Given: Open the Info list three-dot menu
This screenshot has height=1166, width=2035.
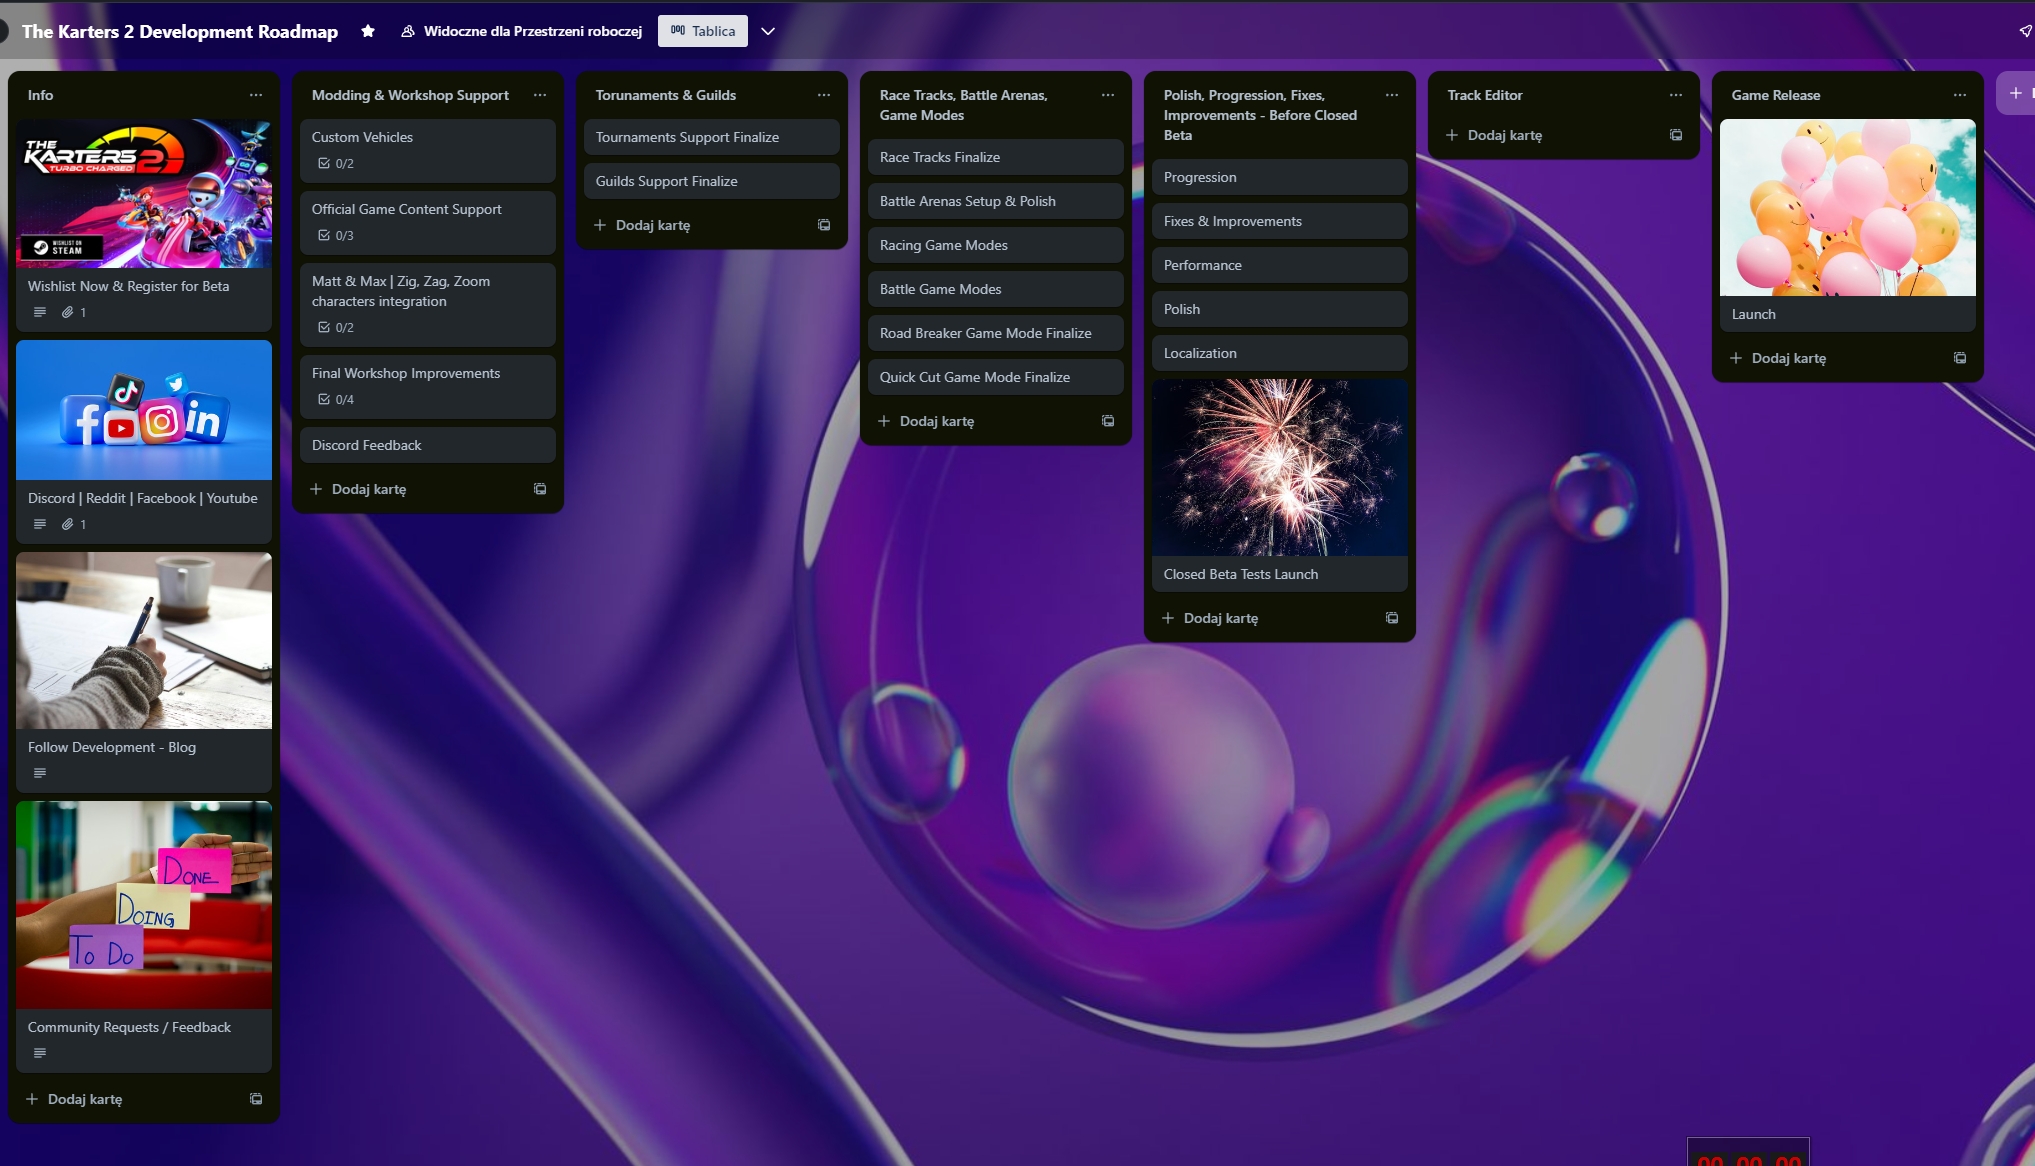Looking at the screenshot, I should 256,95.
